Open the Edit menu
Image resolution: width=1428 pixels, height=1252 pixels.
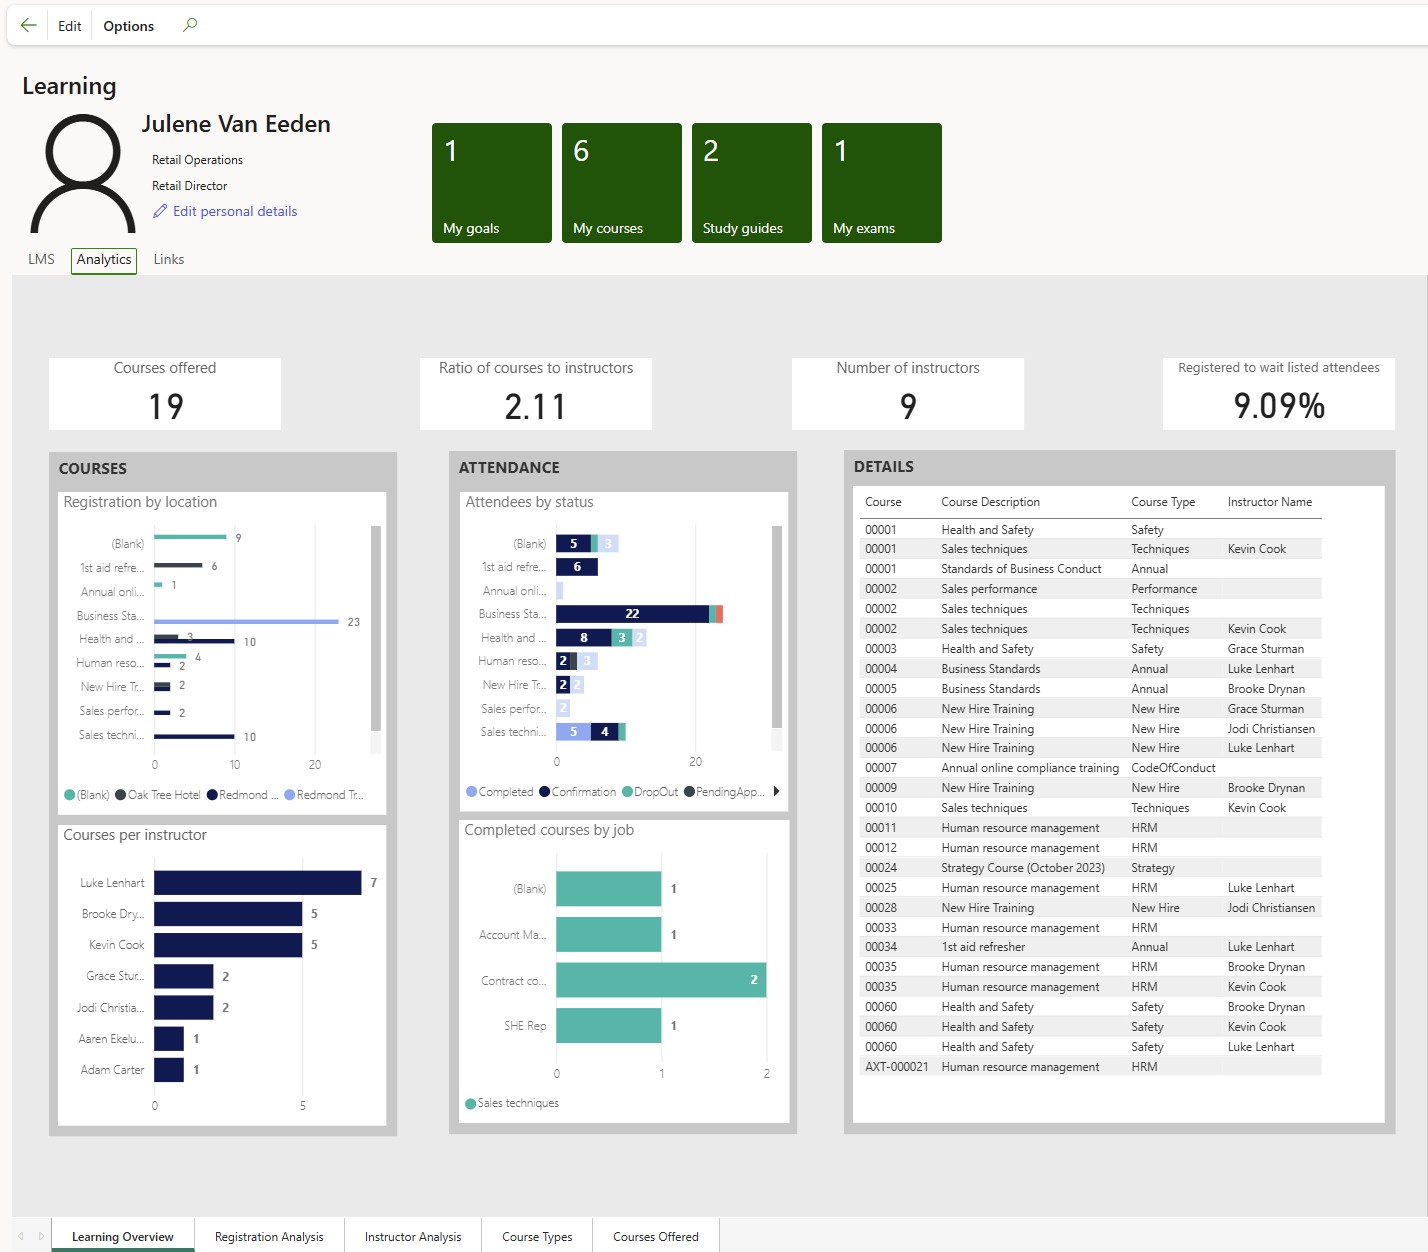[x=69, y=26]
